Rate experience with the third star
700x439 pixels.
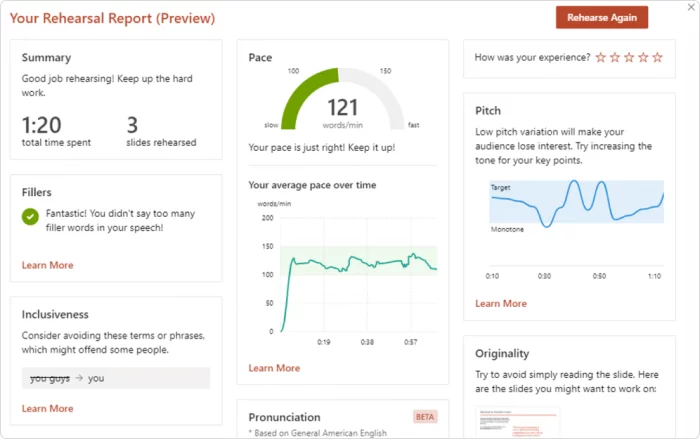(x=629, y=58)
